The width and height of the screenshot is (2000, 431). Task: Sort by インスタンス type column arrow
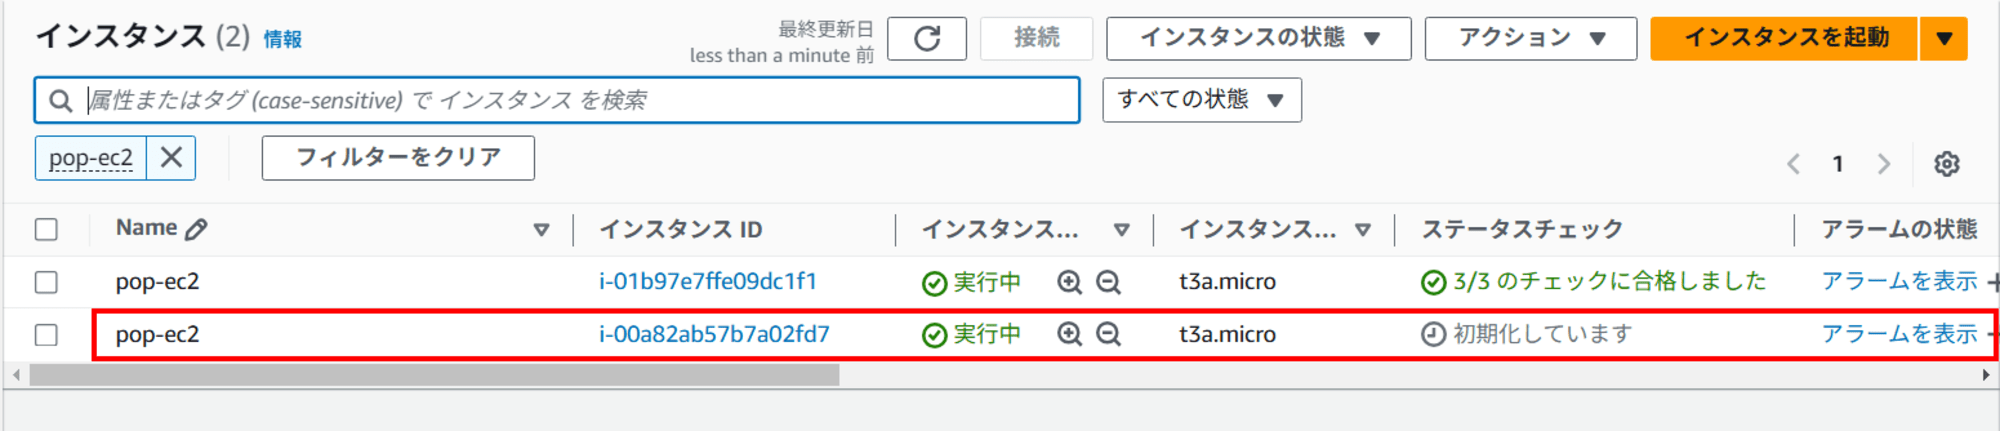pyautogui.click(x=1362, y=230)
